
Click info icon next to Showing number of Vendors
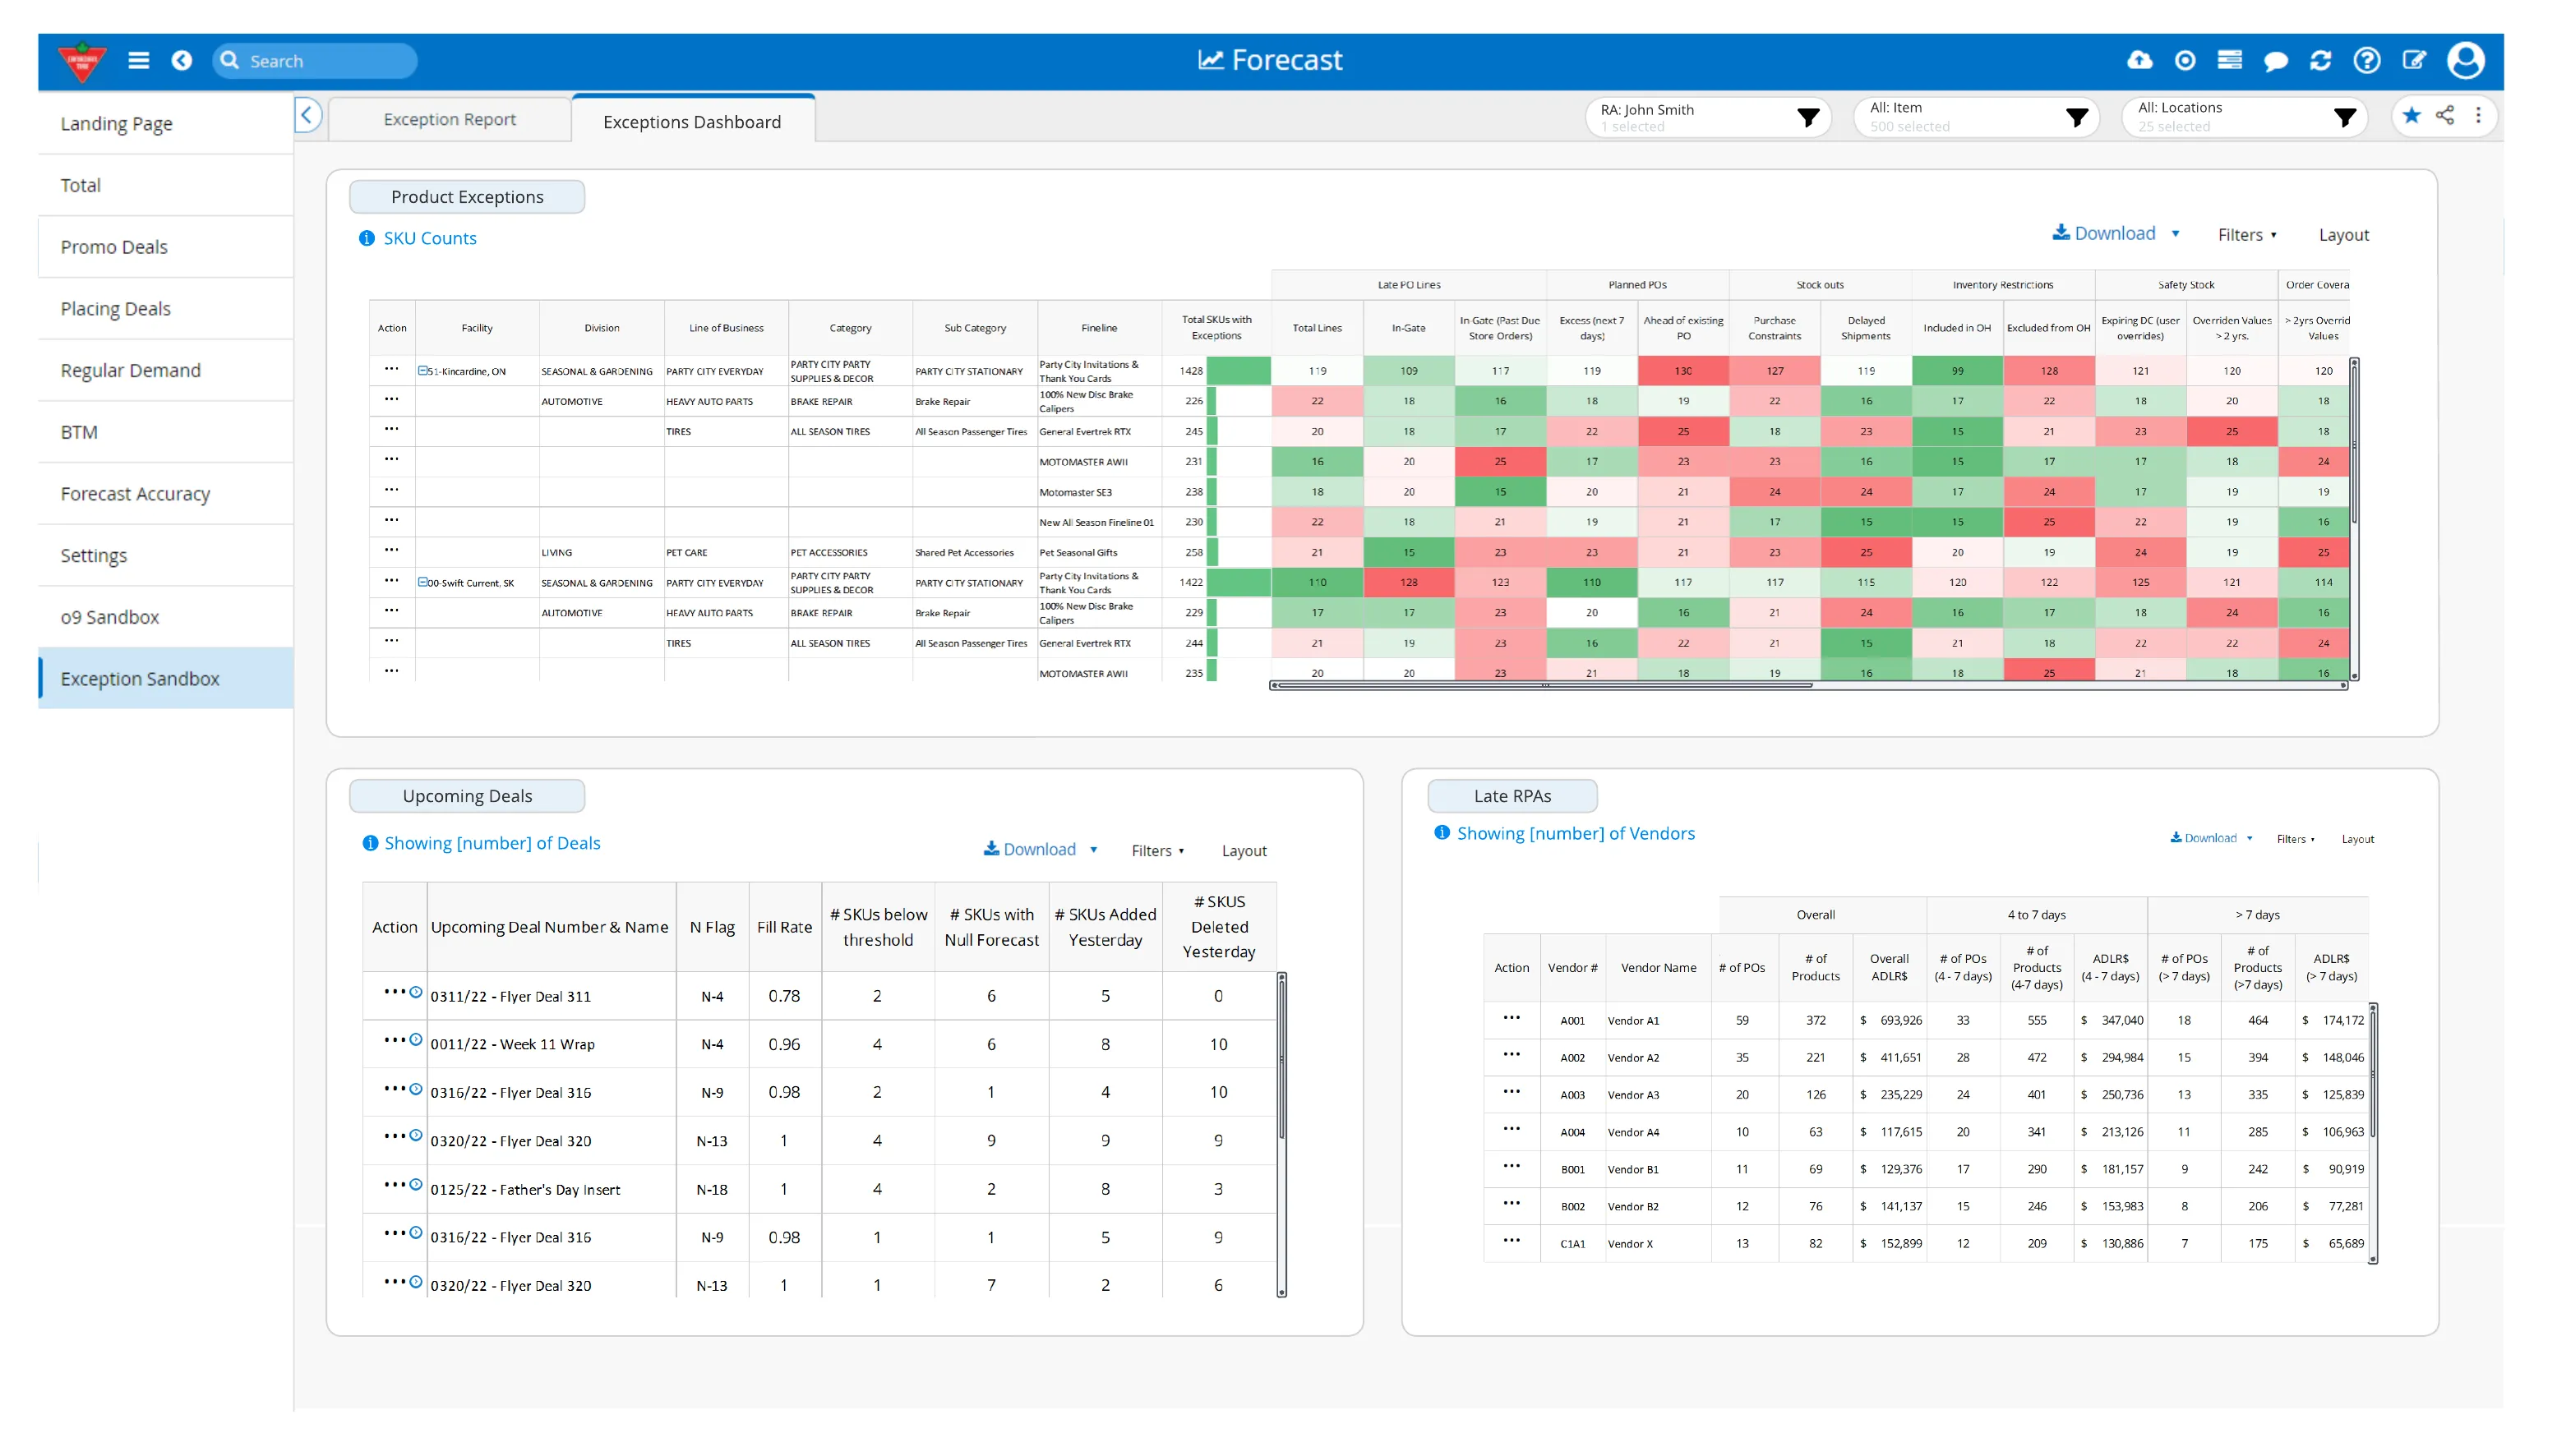[x=1442, y=832]
